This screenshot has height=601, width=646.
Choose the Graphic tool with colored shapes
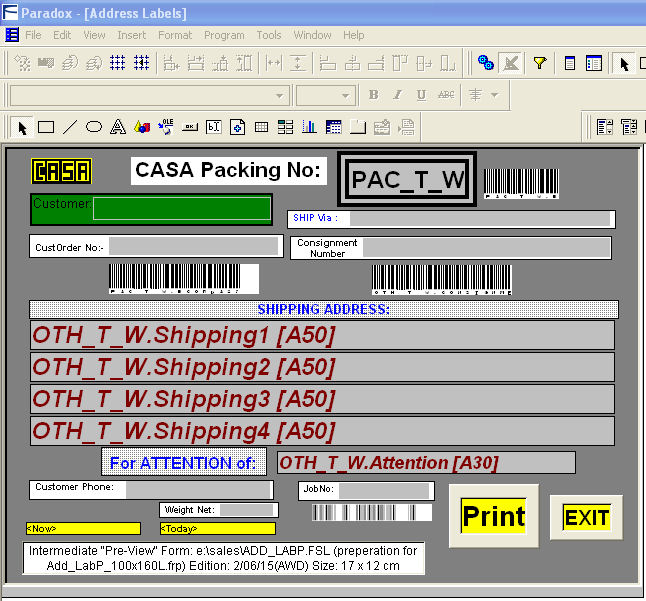click(142, 127)
